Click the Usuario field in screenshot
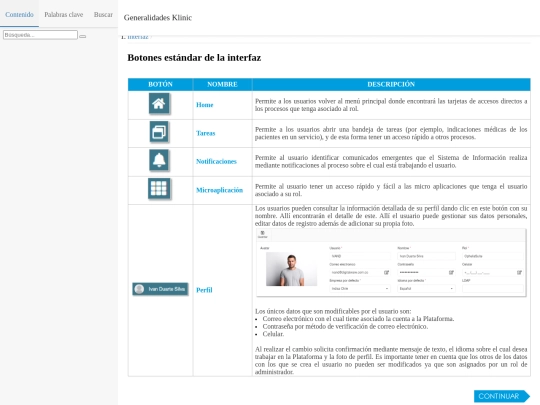 (x=360, y=256)
